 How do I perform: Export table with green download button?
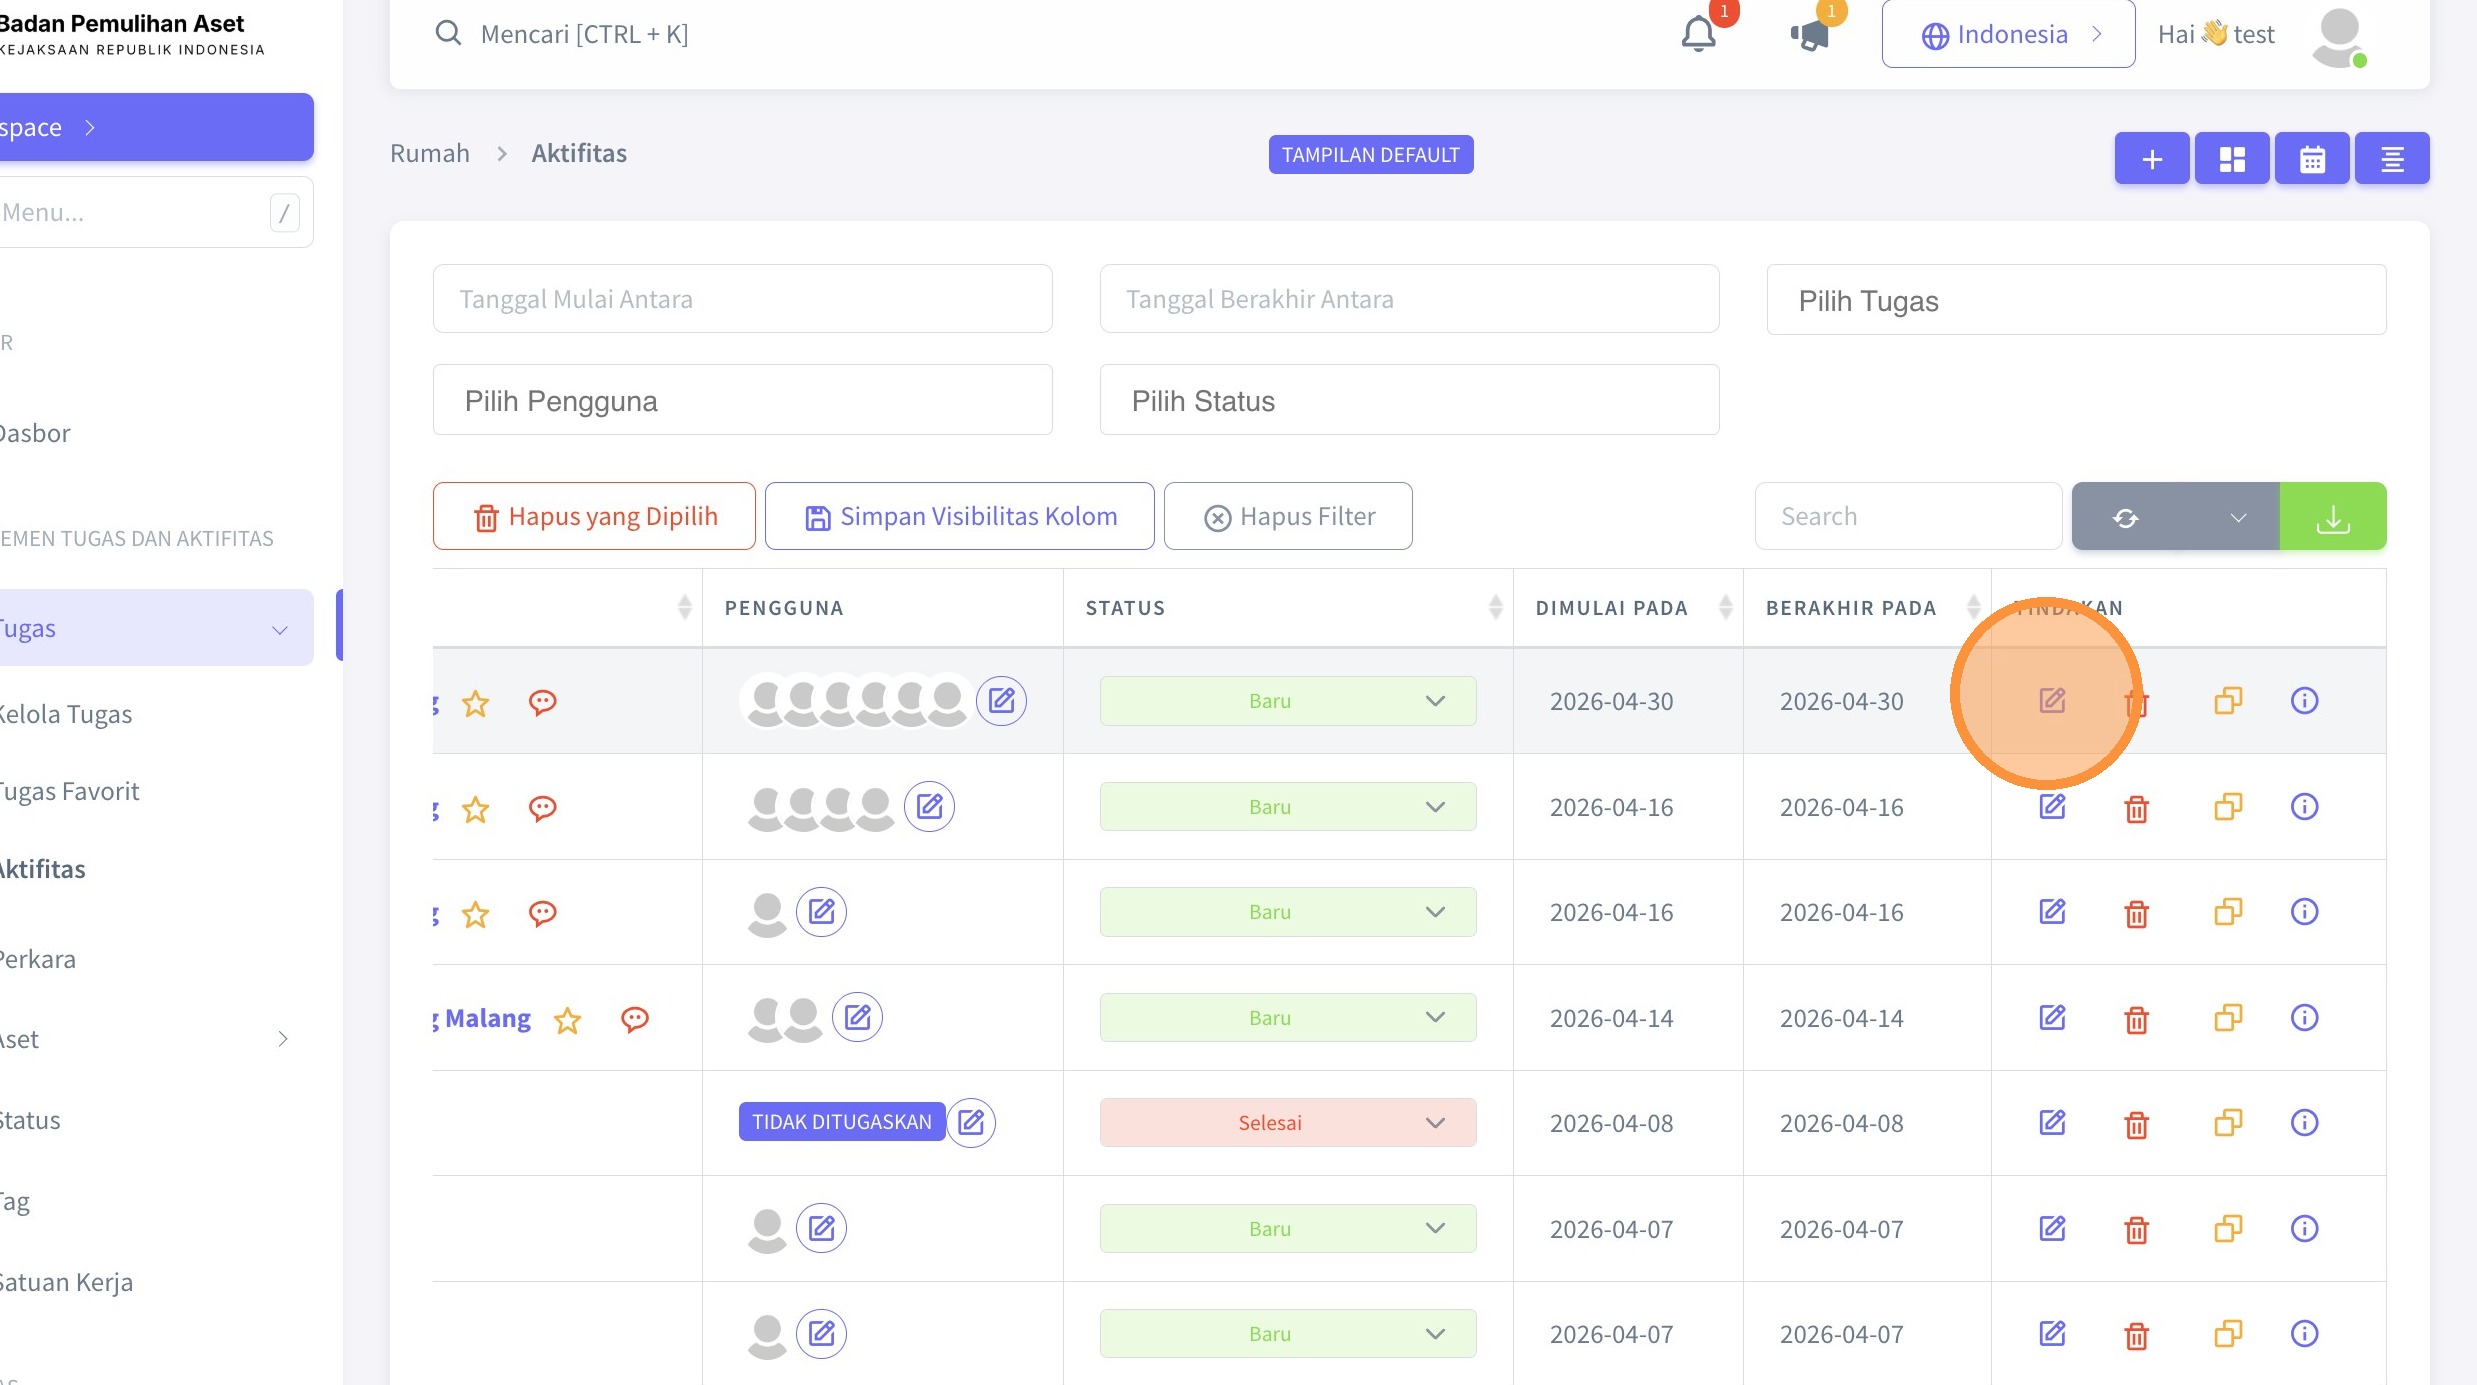point(2333,517)
